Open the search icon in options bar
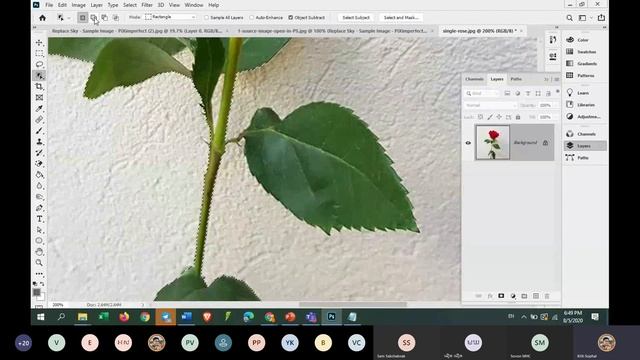640x360 pixels. 569,18
